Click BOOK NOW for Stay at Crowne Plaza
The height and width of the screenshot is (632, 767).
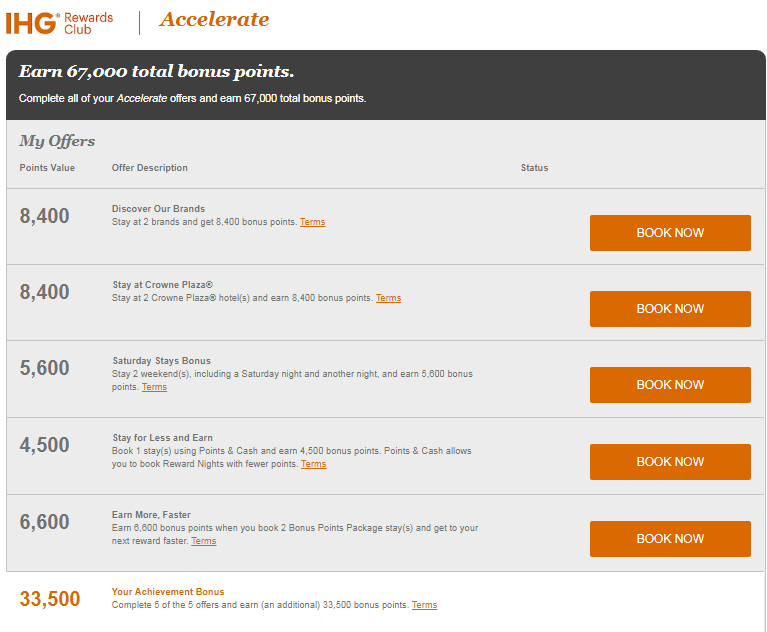coord(670,309)
